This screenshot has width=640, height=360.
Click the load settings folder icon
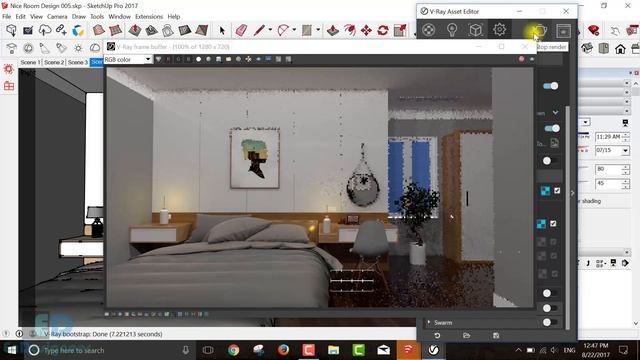467,336
